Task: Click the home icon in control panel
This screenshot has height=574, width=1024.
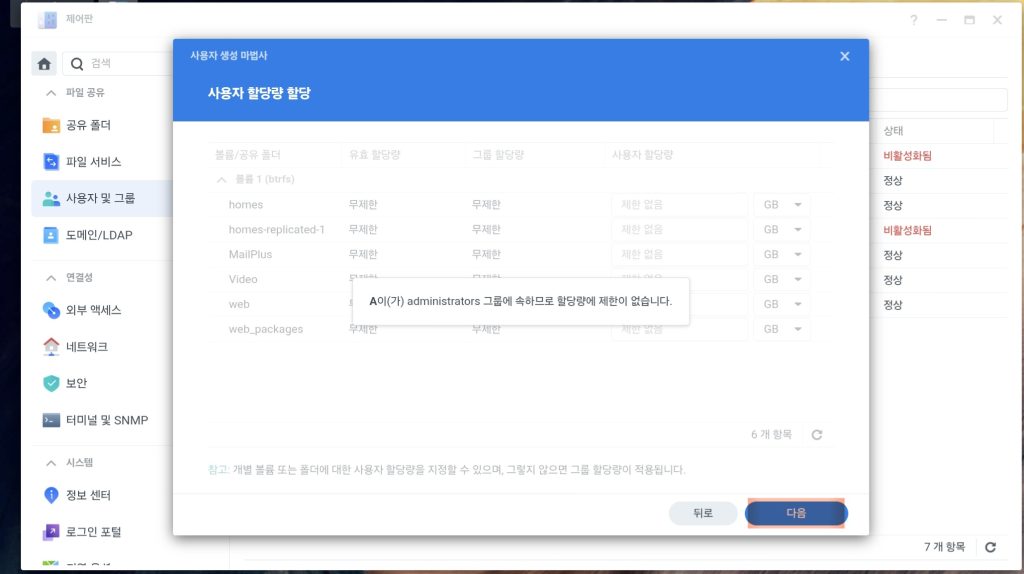Action: (44, 64)
